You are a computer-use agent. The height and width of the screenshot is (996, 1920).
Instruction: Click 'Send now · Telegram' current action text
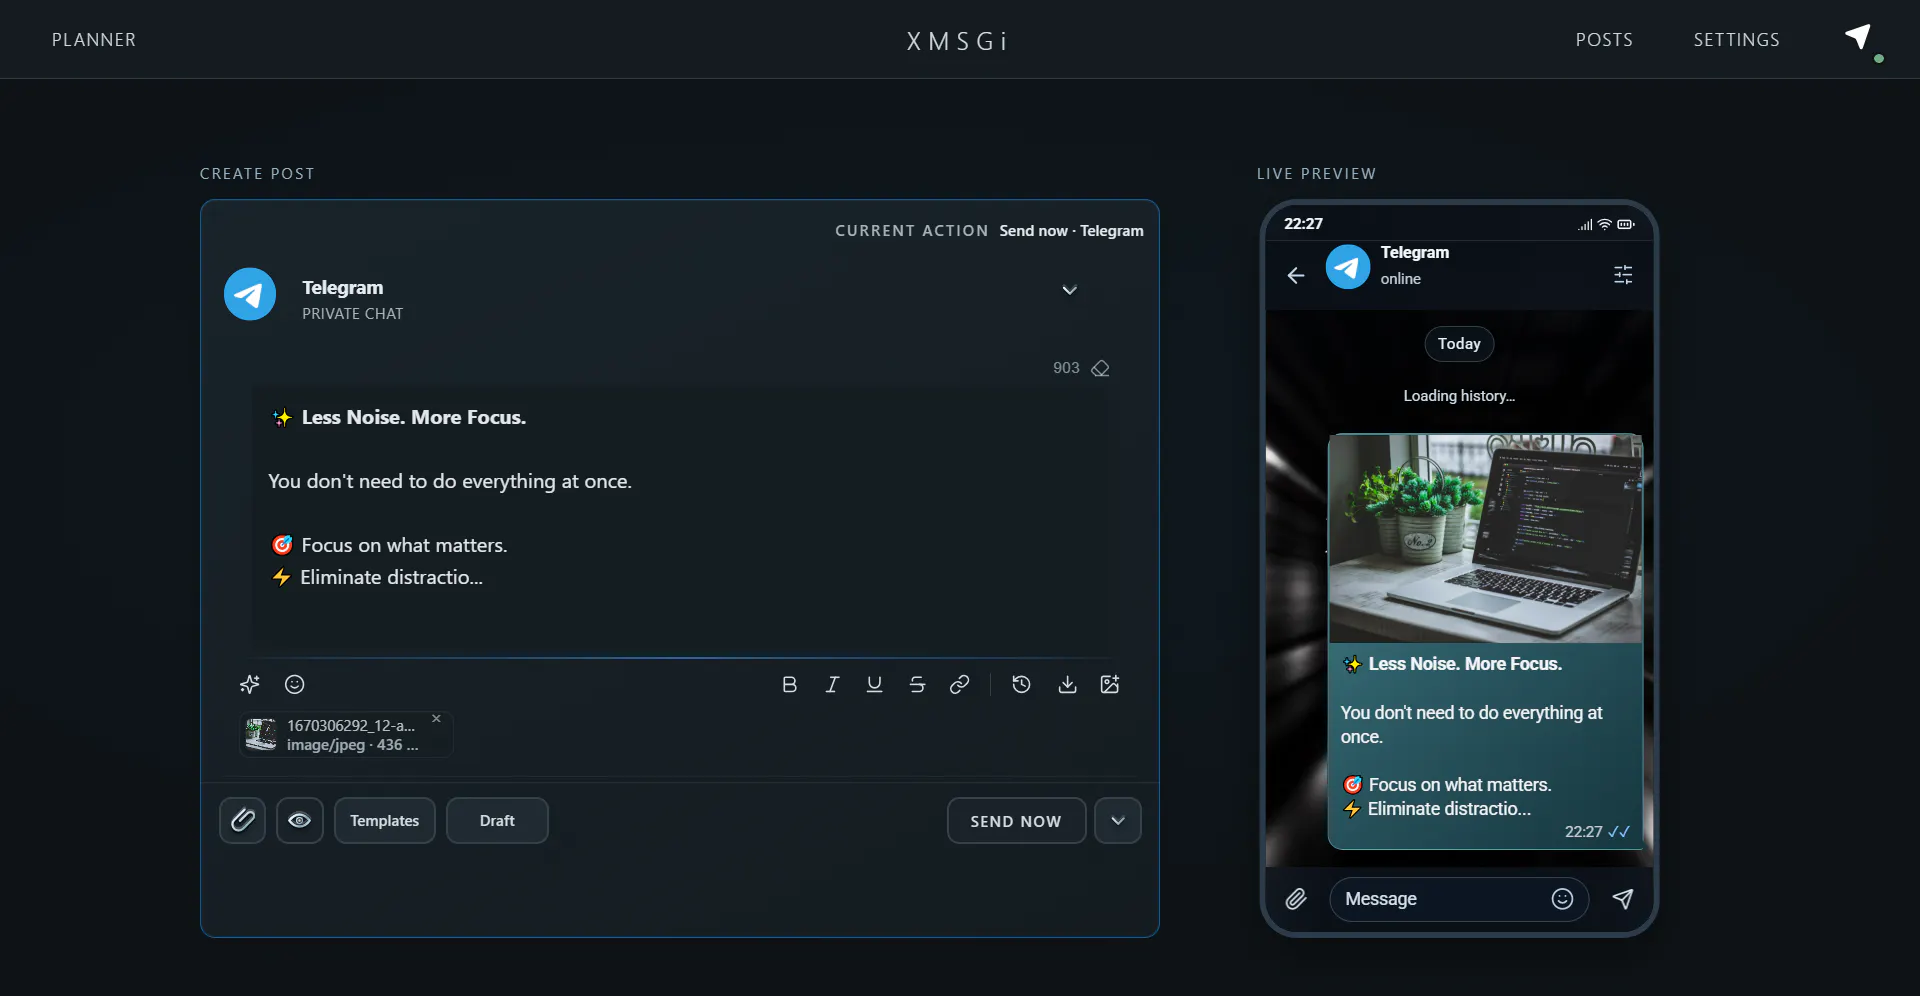[1071, 231]
